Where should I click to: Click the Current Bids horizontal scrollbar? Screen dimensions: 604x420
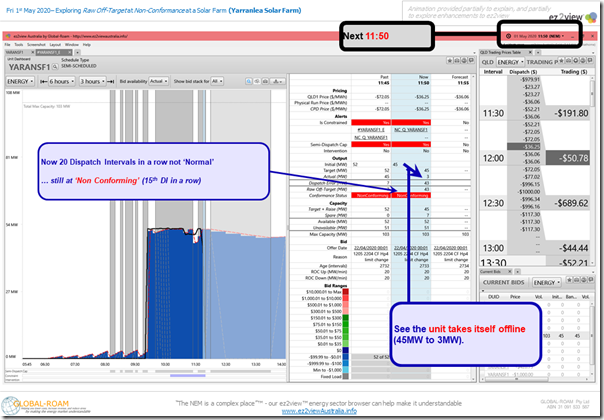click(536, 379)
